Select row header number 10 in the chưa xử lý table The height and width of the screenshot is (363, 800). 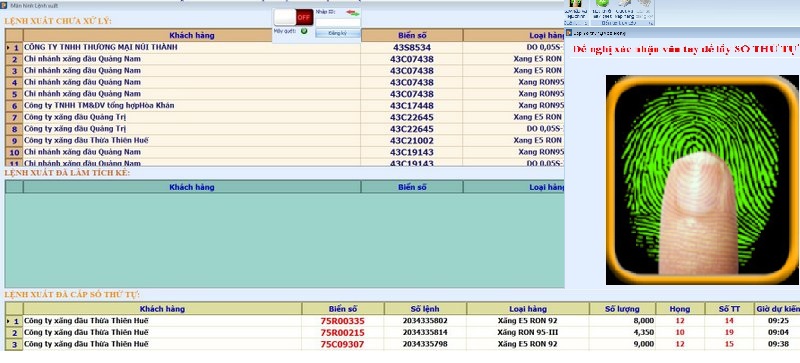click(14, 152)
